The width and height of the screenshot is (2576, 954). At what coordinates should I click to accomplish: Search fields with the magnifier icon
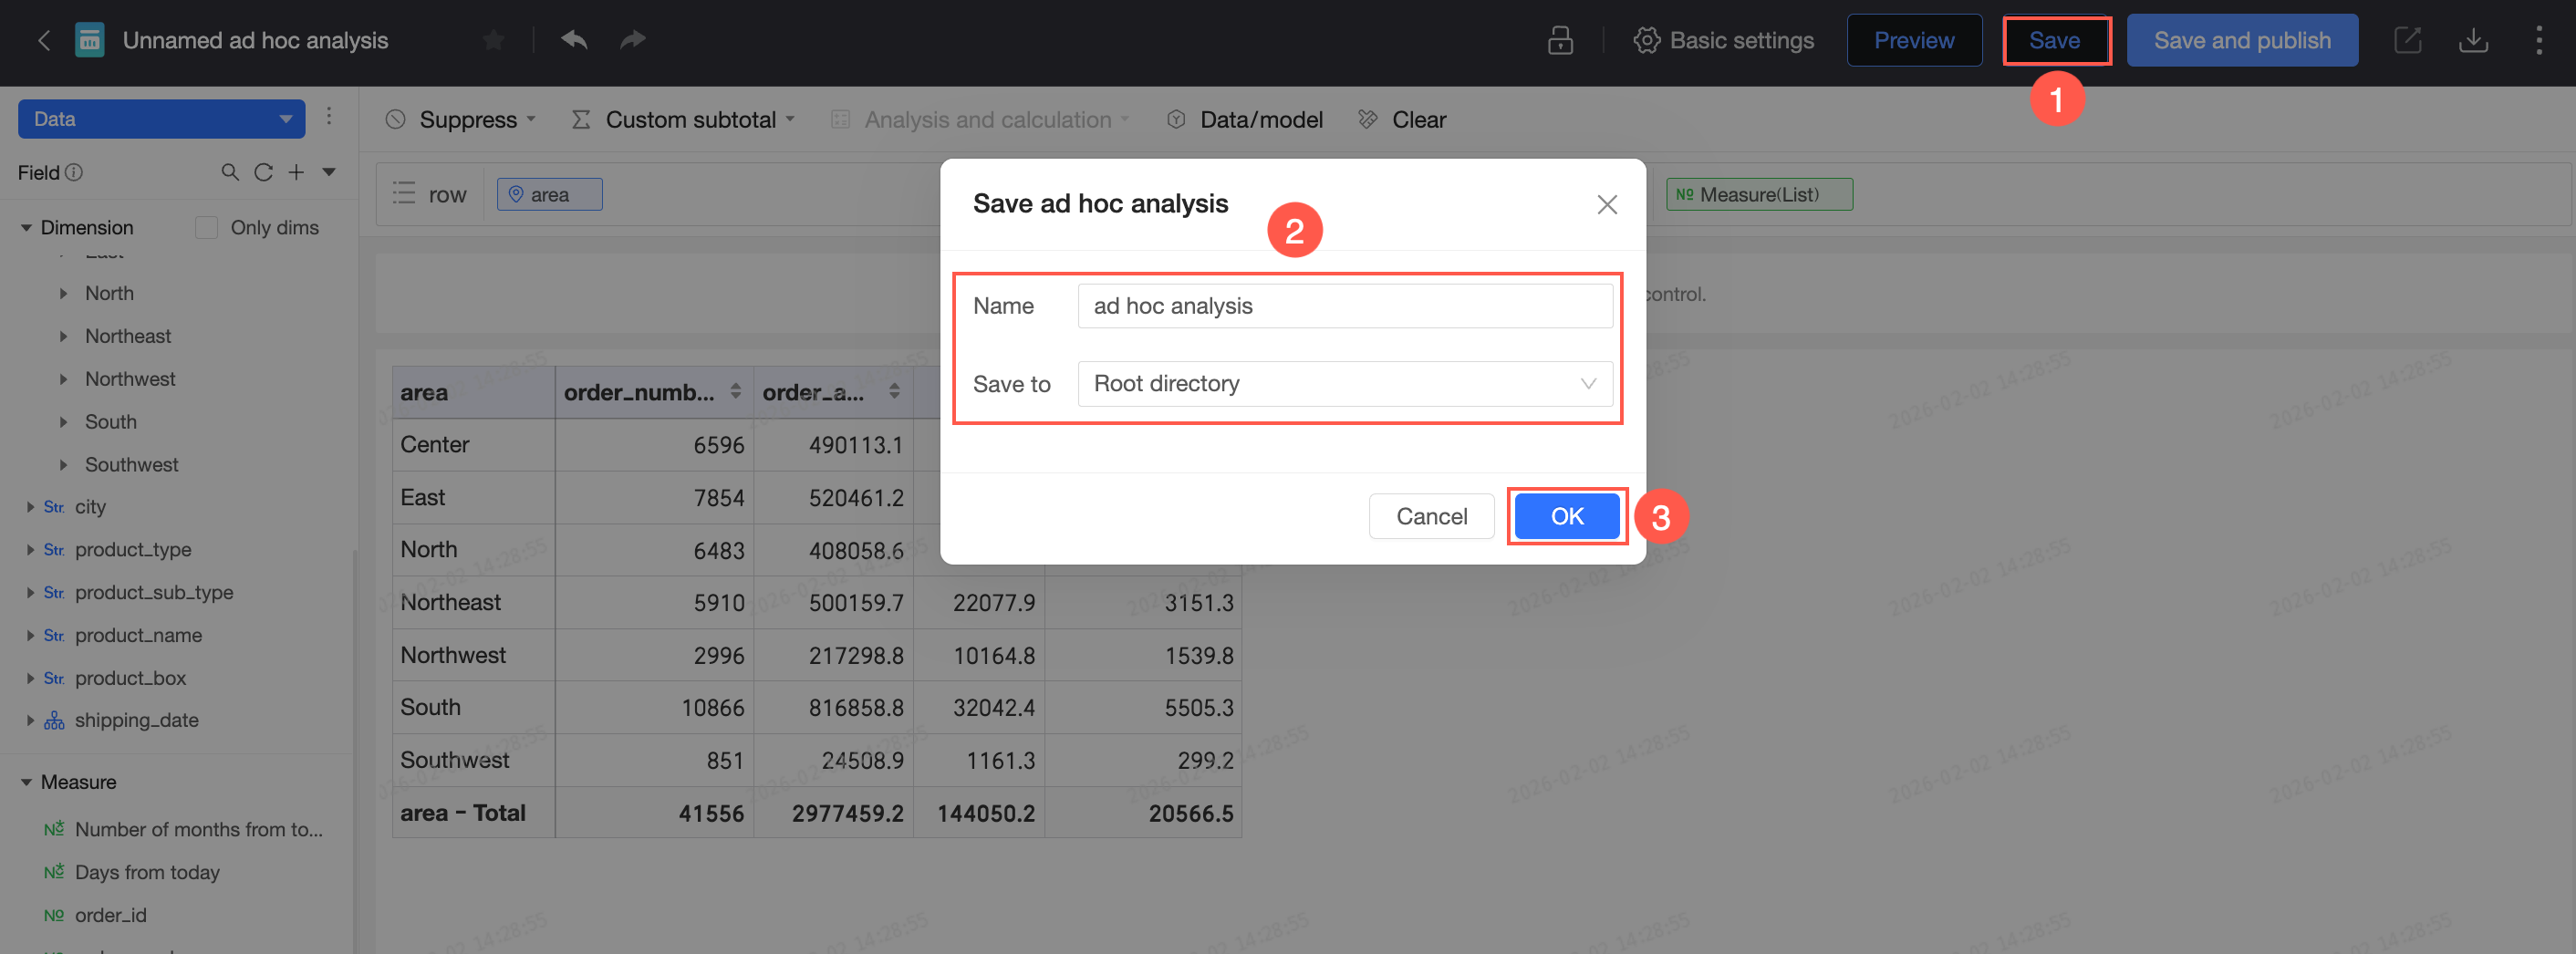click(229, 172)
